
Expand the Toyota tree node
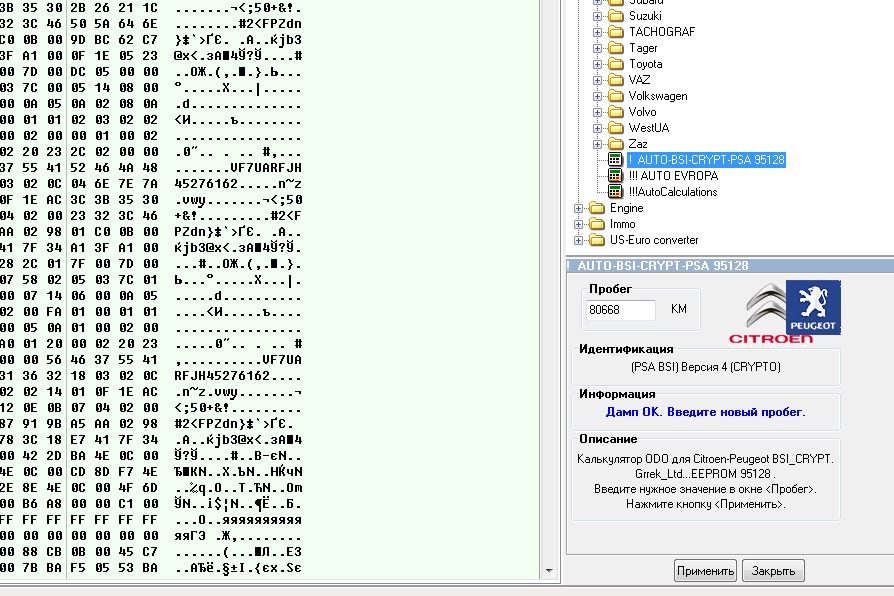point(597,64)
